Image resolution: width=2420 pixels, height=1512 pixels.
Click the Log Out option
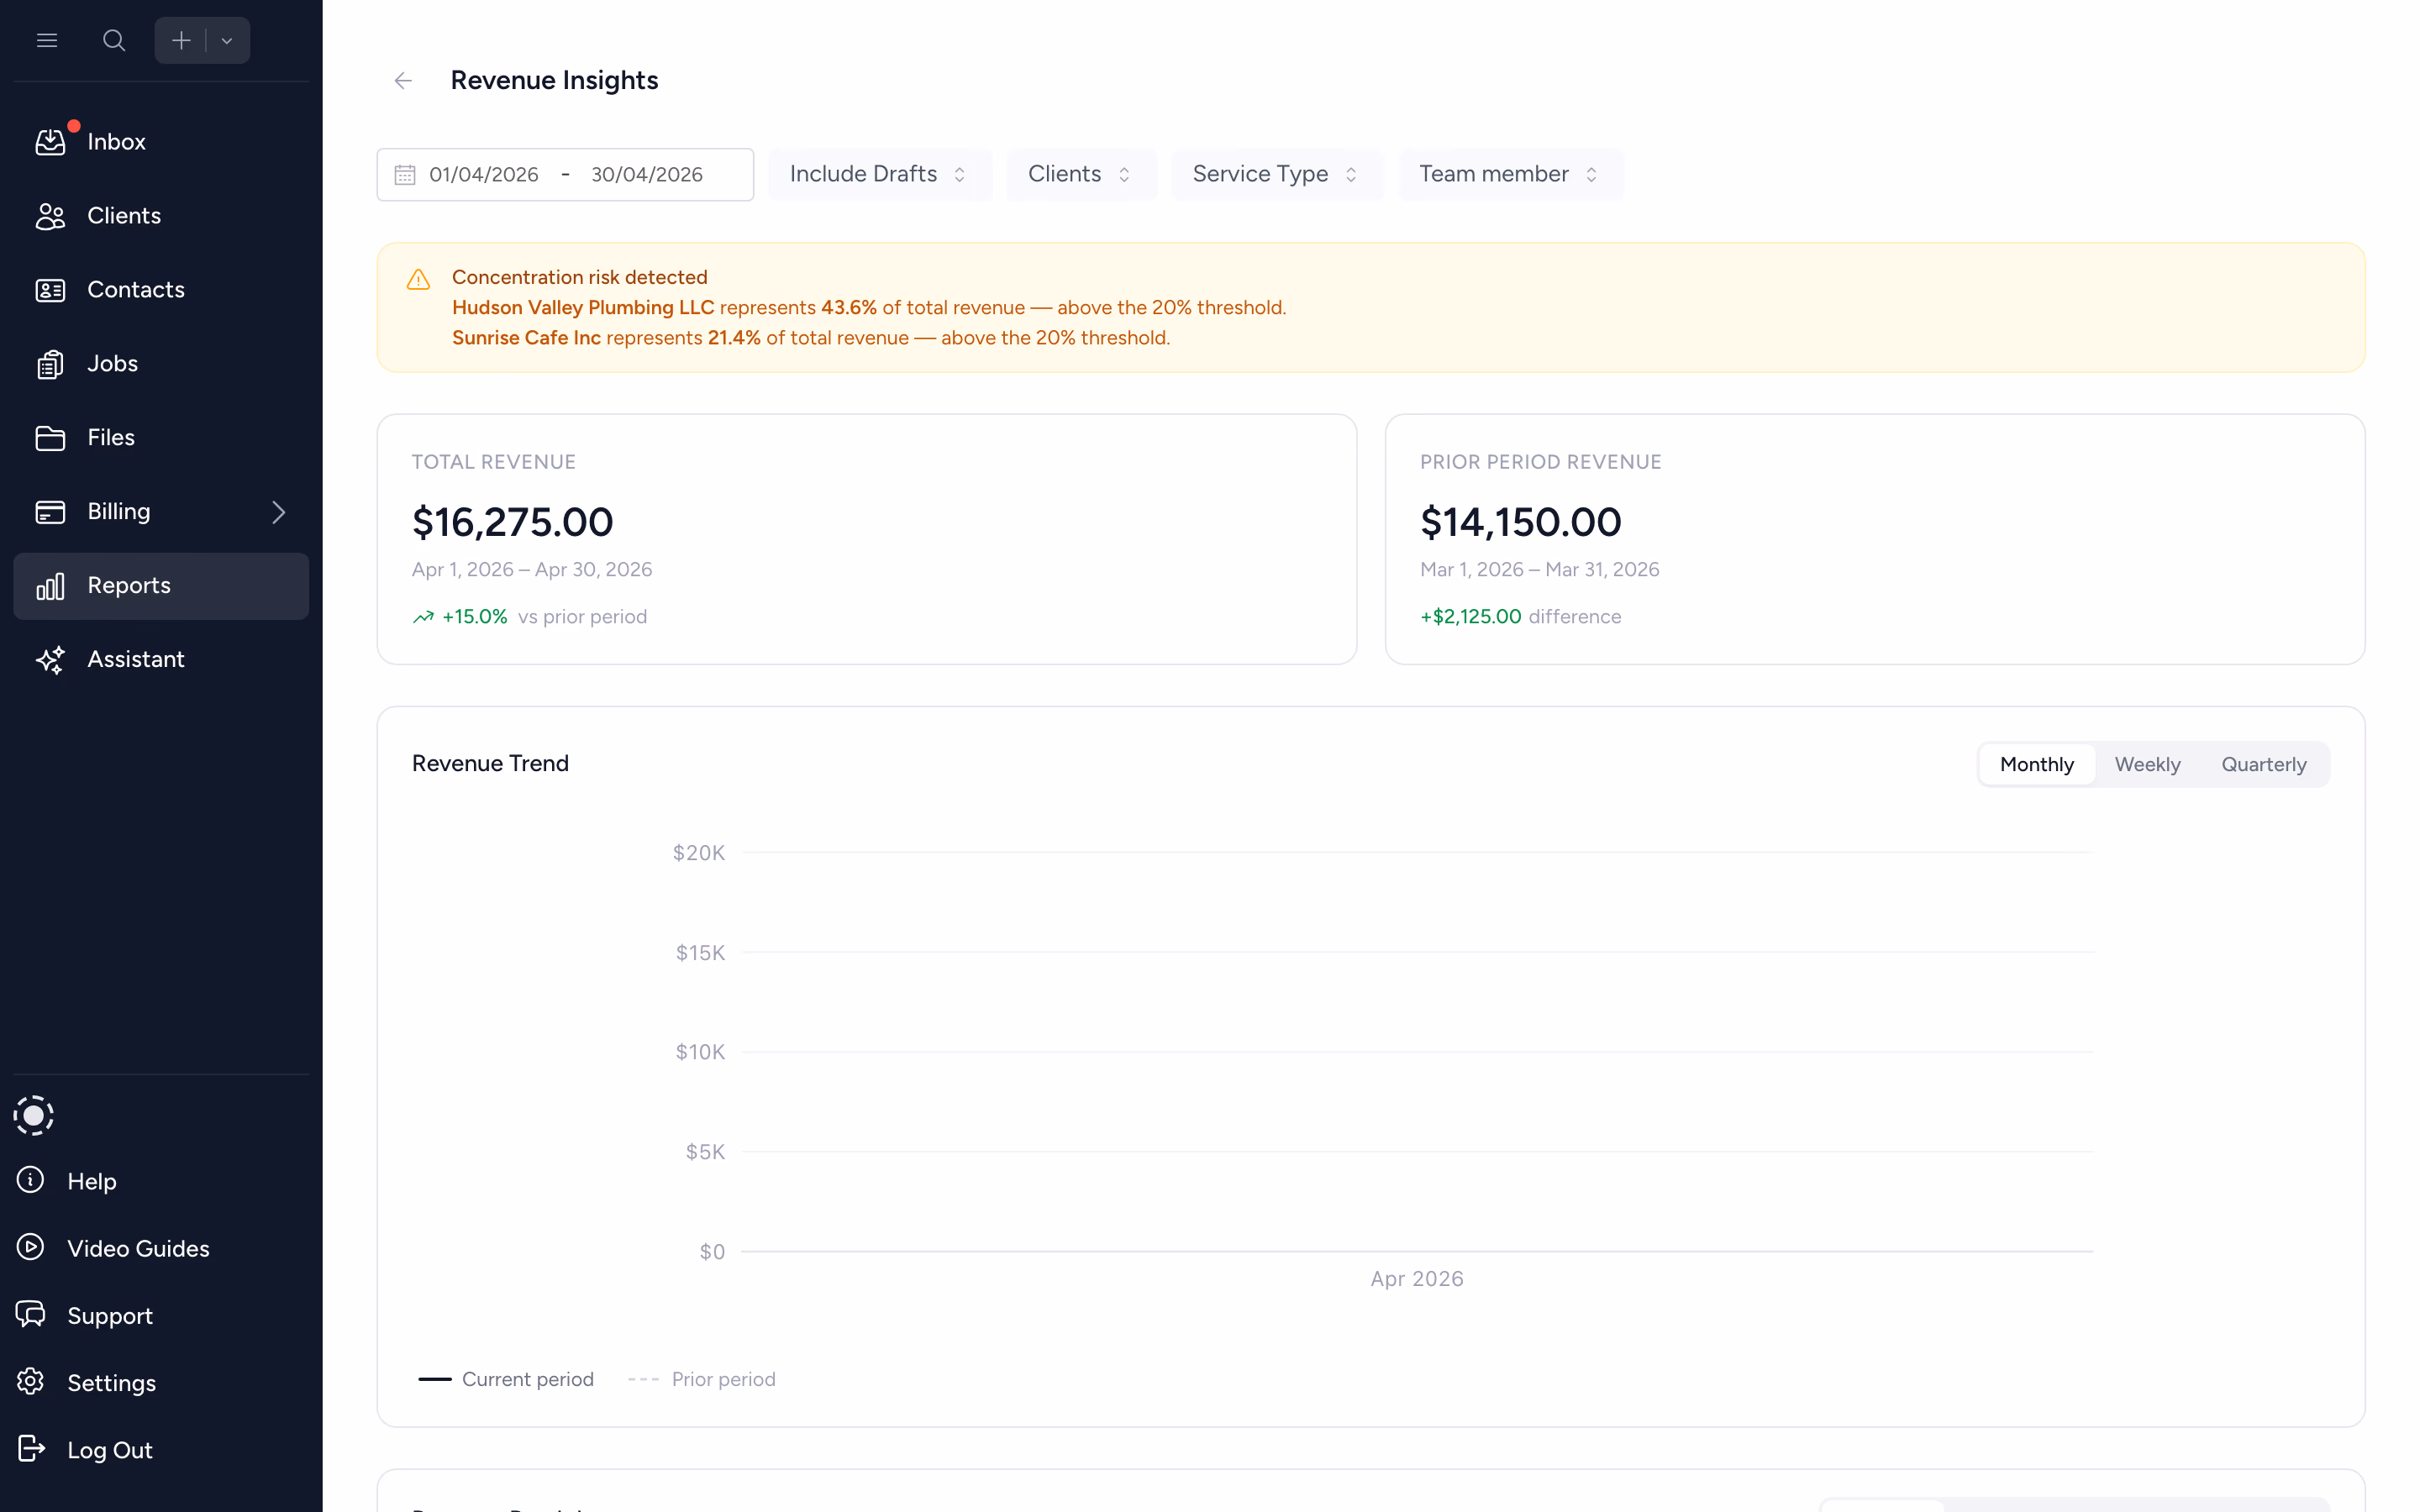pos(109,1449)
